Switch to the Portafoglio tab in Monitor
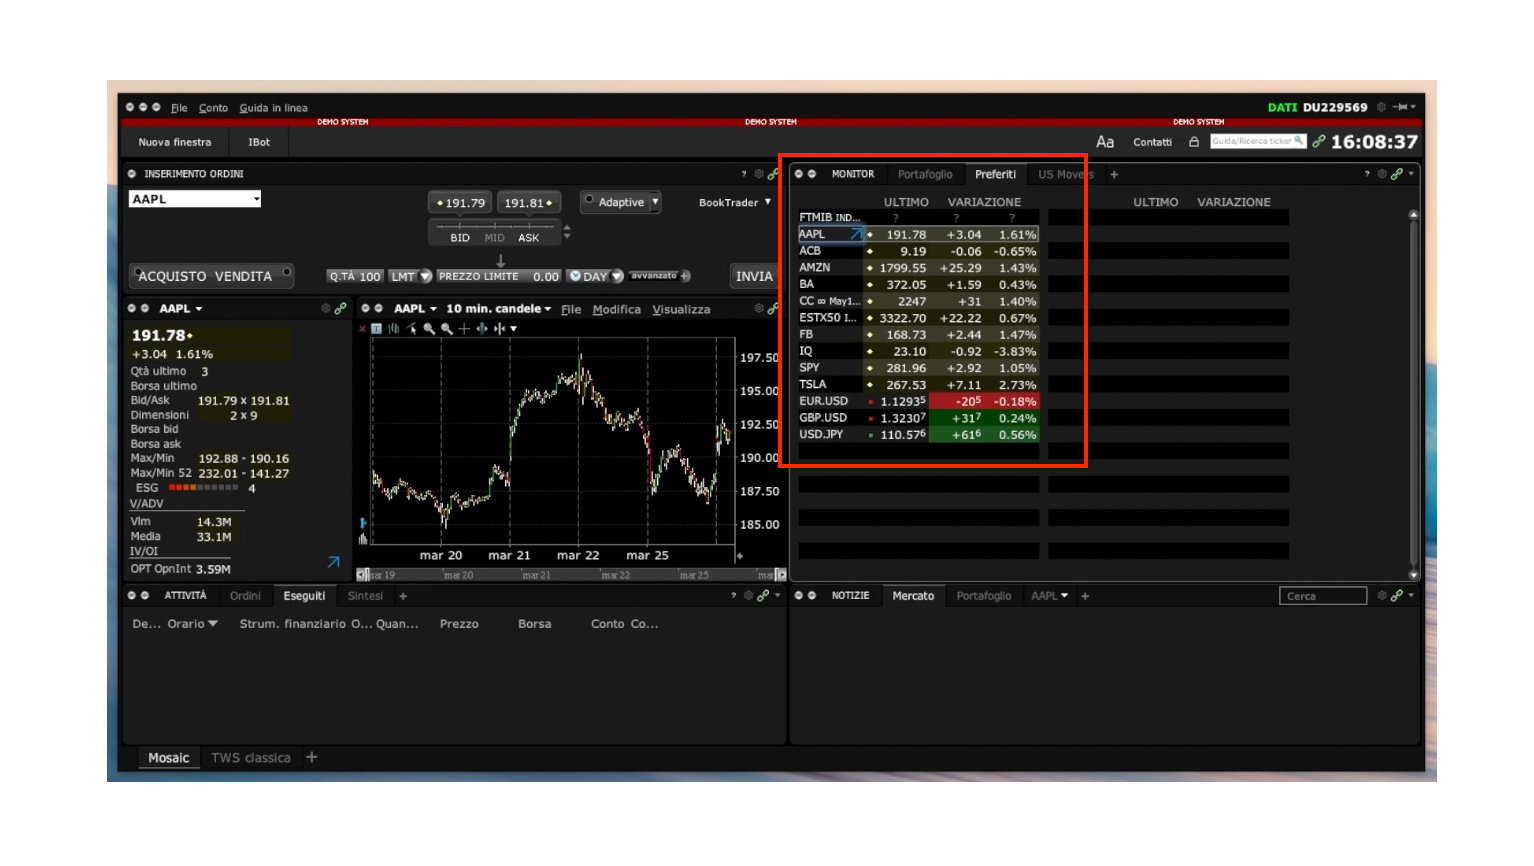Screen dimensions: 1534x866 tap(925, 174)
